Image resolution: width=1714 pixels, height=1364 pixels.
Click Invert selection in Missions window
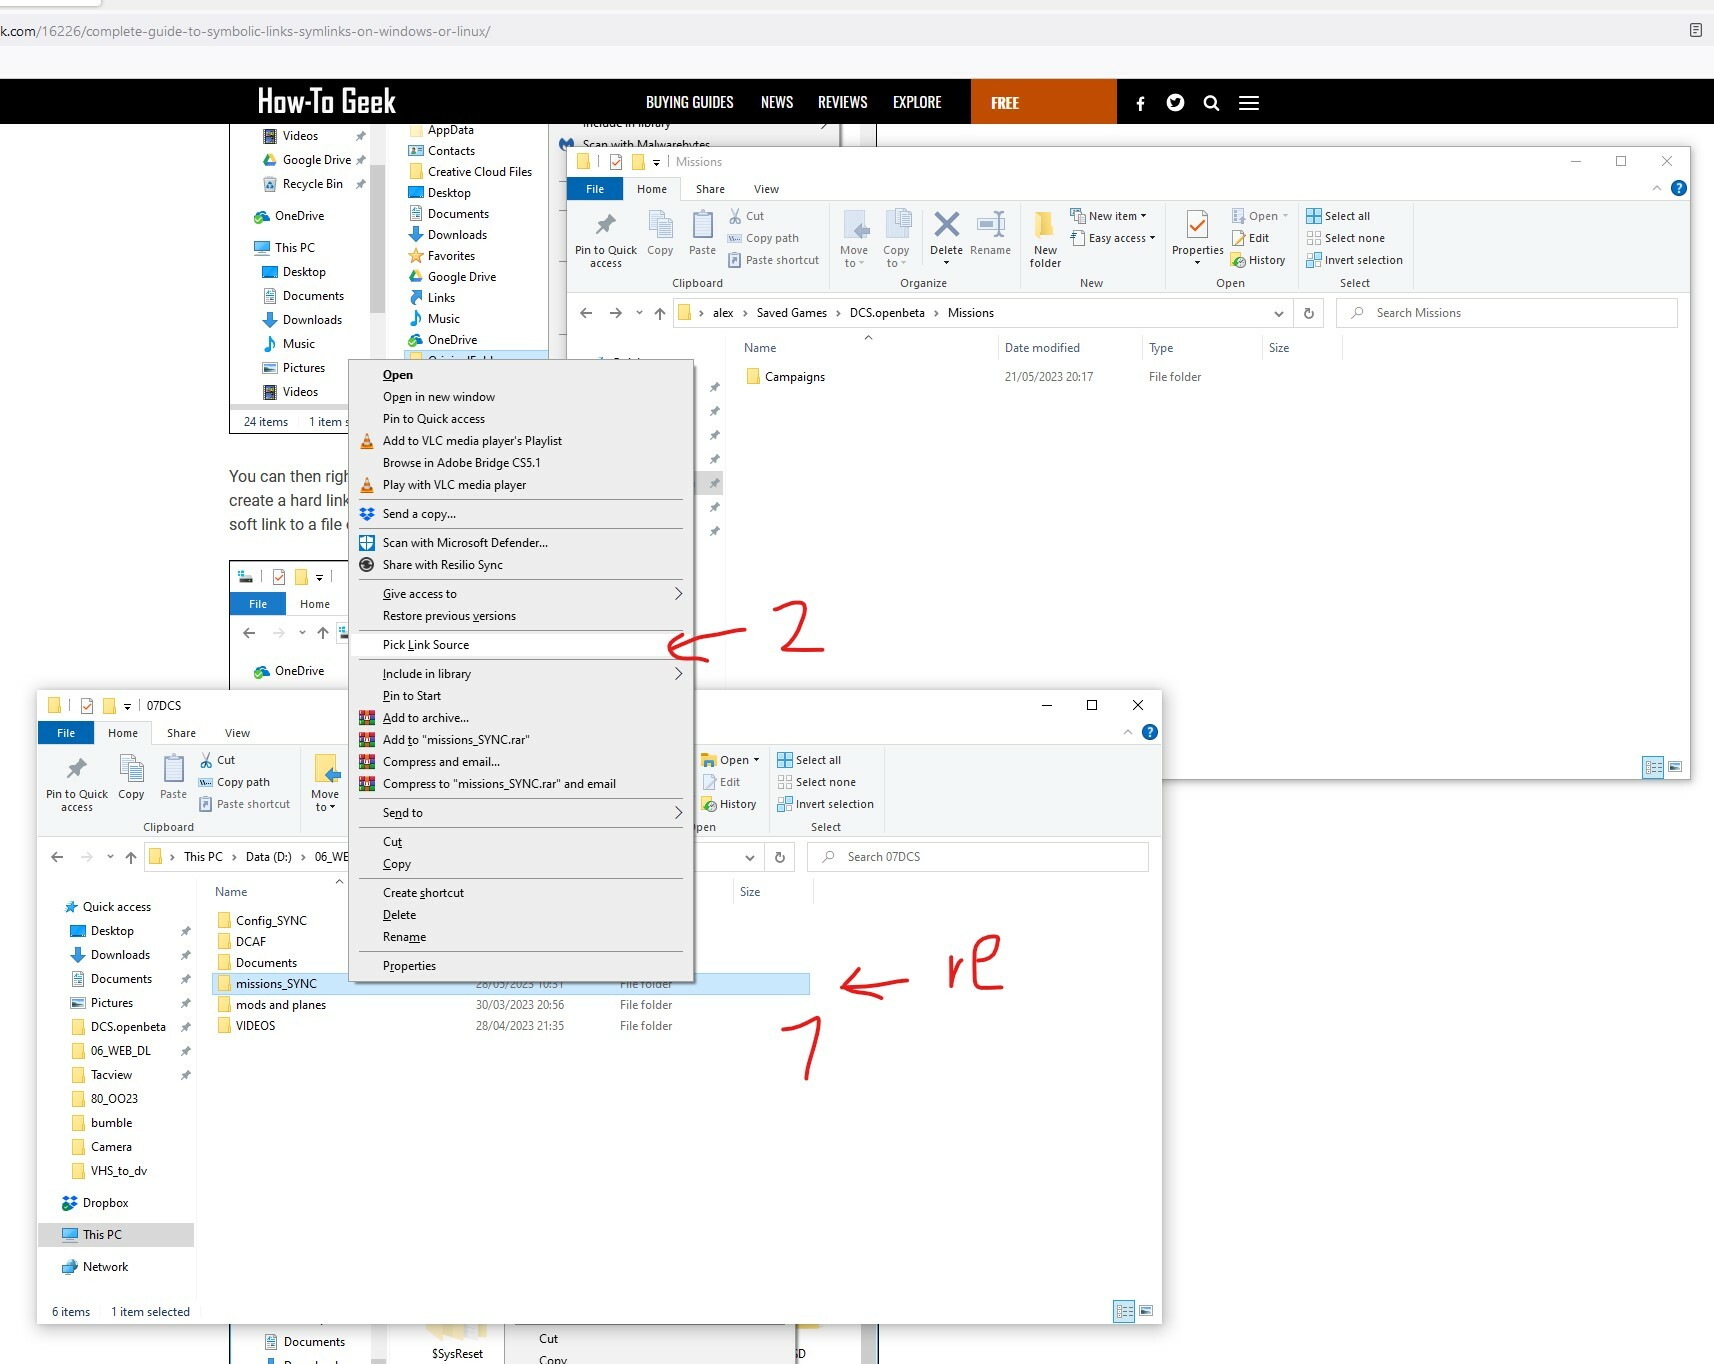[1354, 260]
